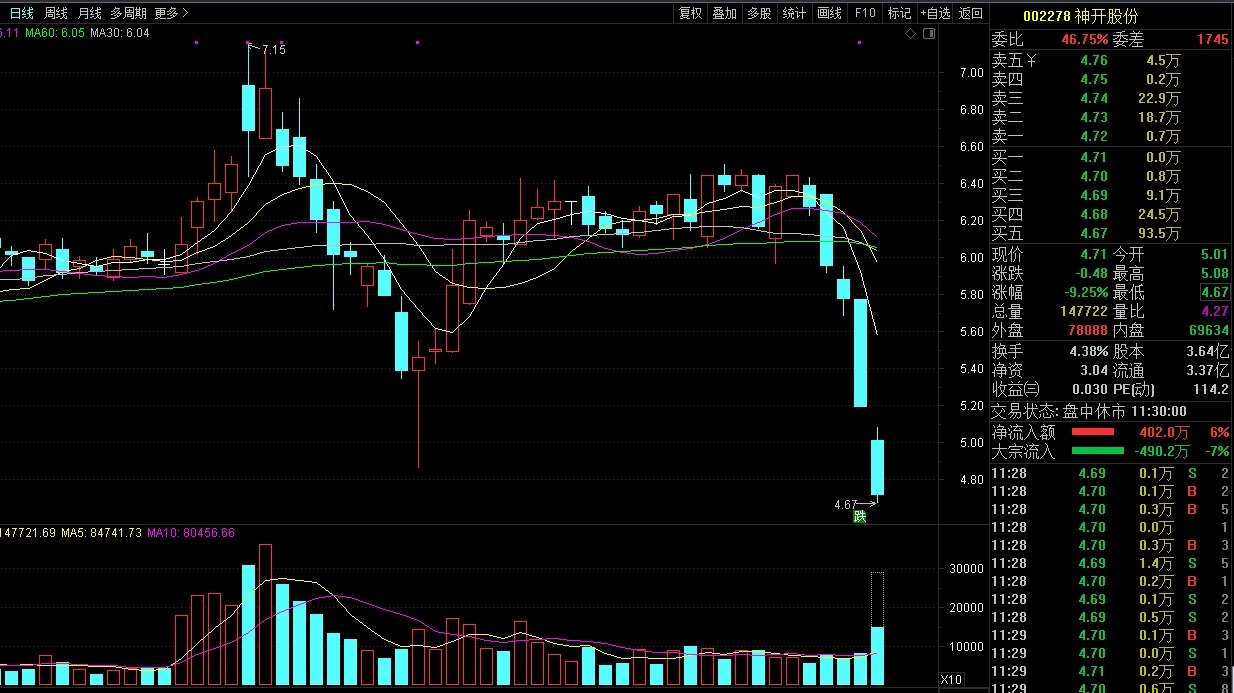Image resolution: width=1234 pixels, height=693 pixels.
Task: Switch to the 周线 weekly chart tab
Action: [x=56, y=13]
